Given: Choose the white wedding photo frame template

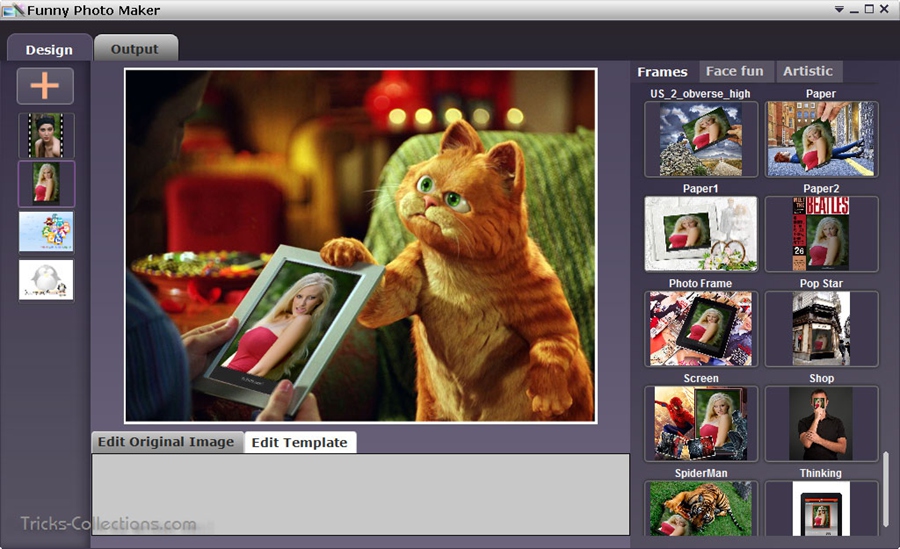Looking at the screenshot, I should point(701,234).
